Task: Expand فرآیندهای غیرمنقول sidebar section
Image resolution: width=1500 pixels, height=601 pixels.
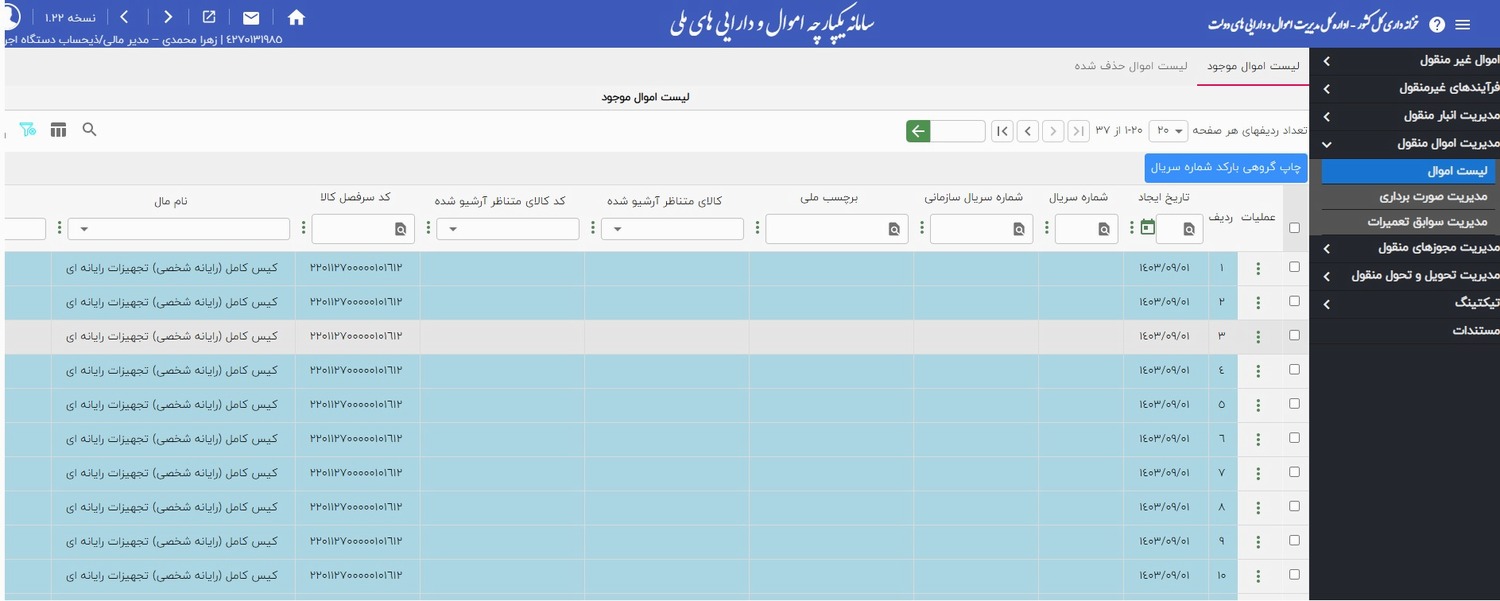Action: click(1404, 88)
